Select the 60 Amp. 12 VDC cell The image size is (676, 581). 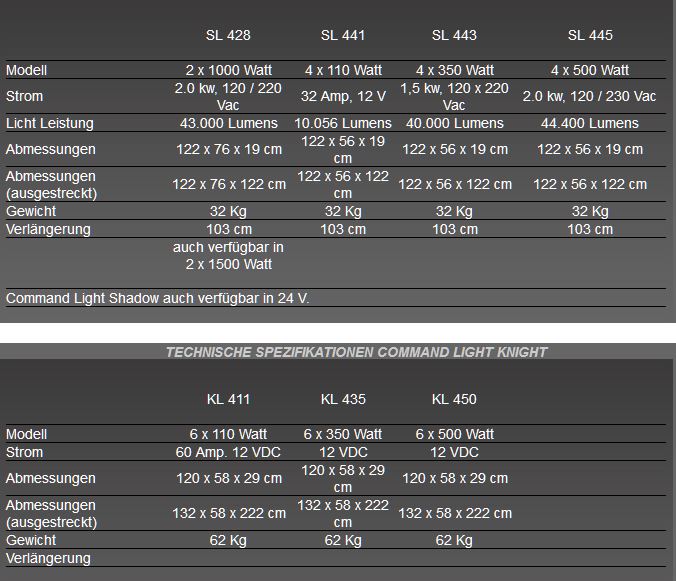click(x=228, y=452)
